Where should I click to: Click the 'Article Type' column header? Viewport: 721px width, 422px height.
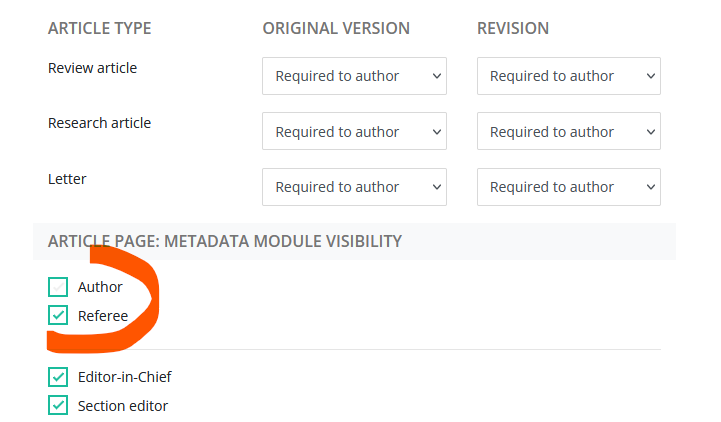pos(99,28)
